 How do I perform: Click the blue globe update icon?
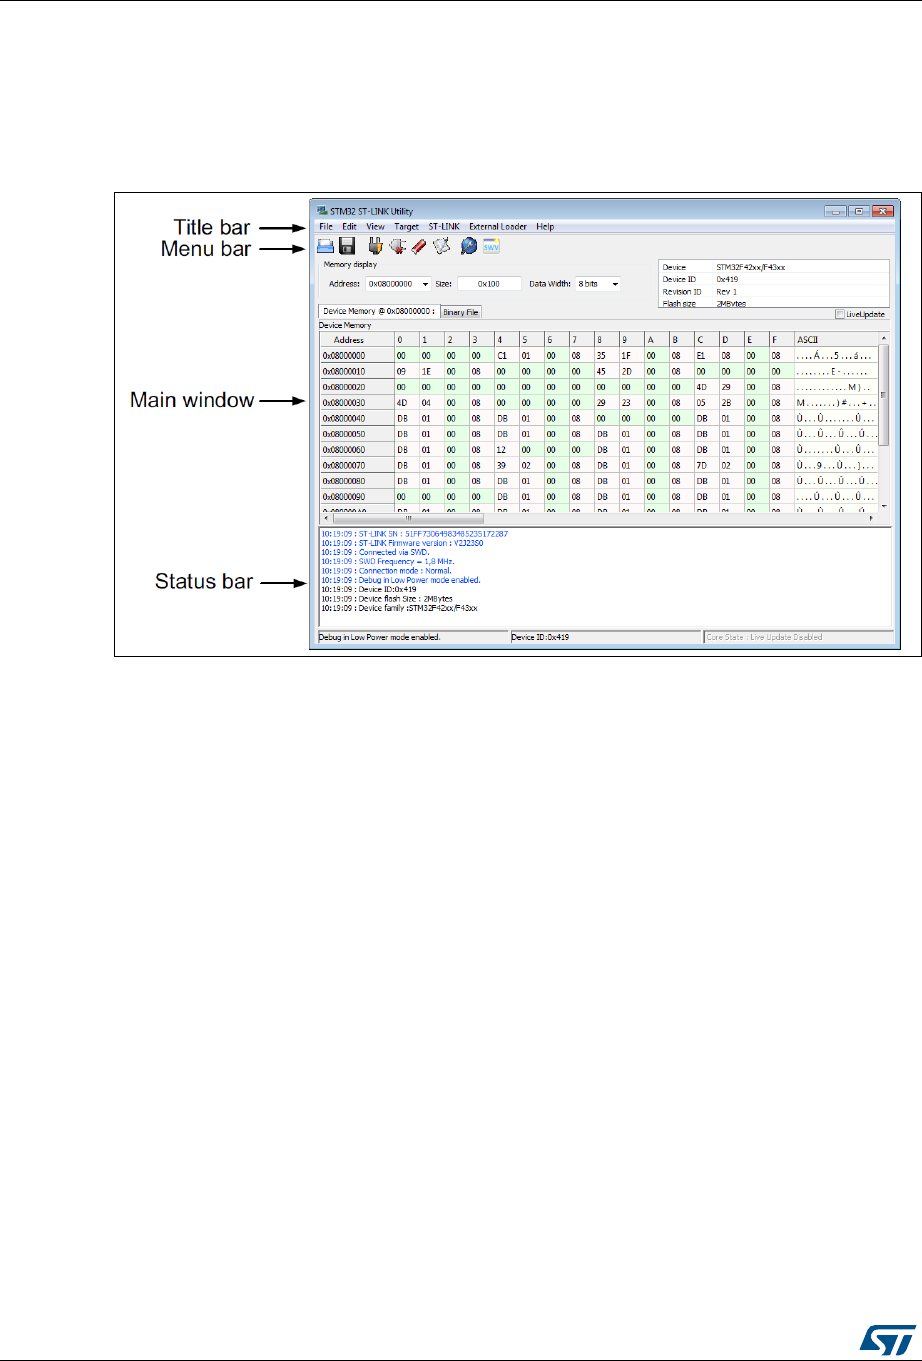coord(468,245)
